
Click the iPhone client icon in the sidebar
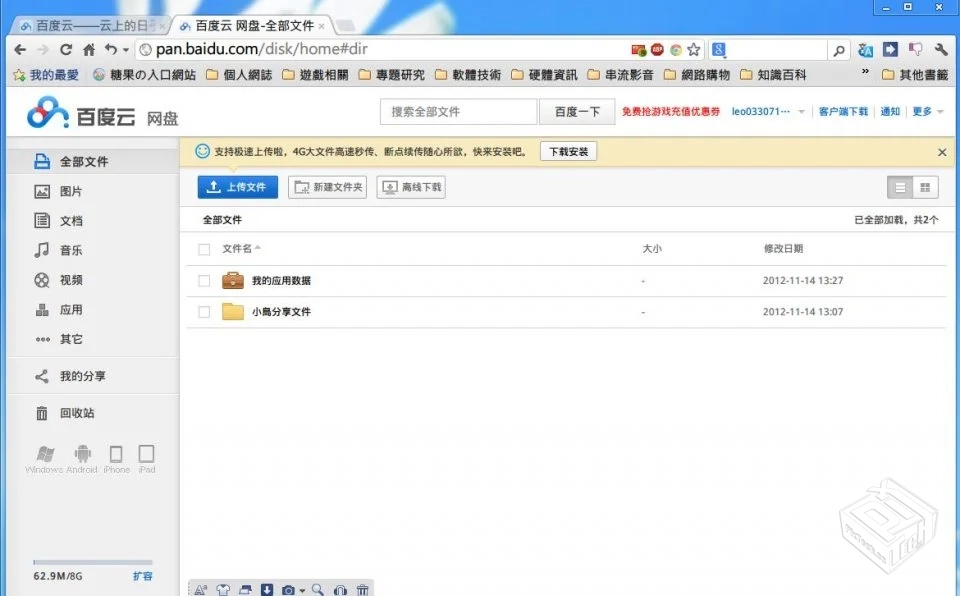coord(116,456)
